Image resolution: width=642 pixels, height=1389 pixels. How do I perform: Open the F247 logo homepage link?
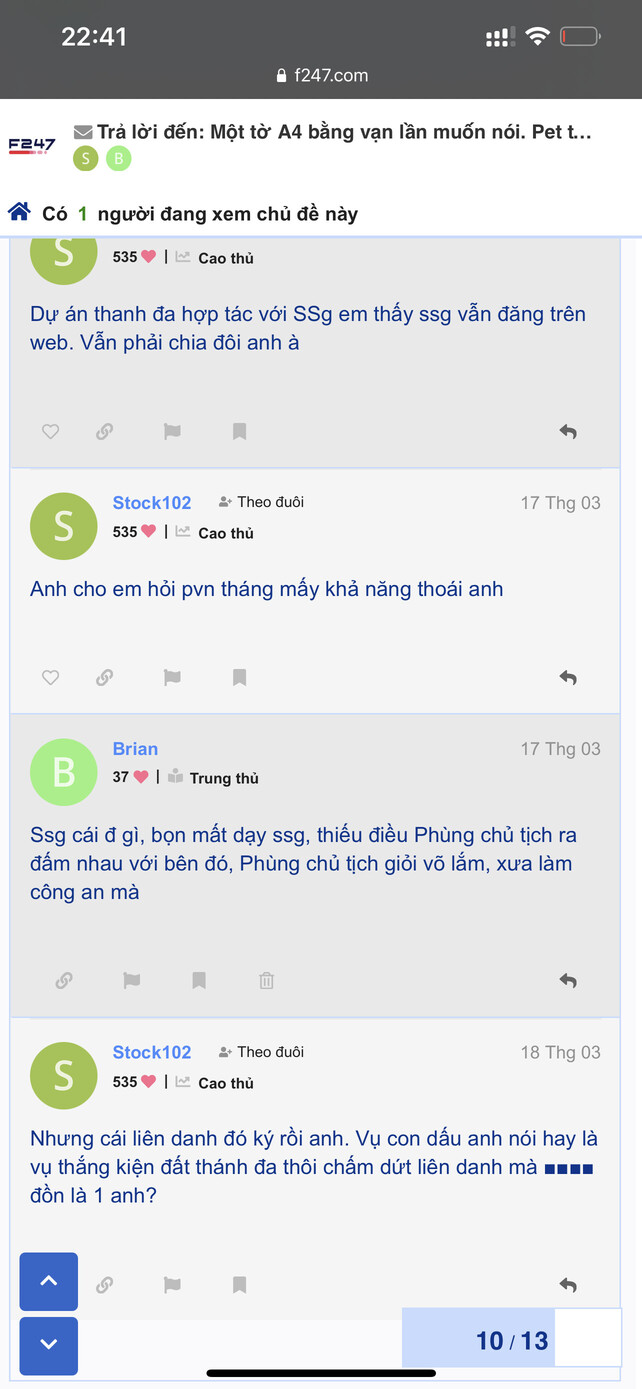32,146
